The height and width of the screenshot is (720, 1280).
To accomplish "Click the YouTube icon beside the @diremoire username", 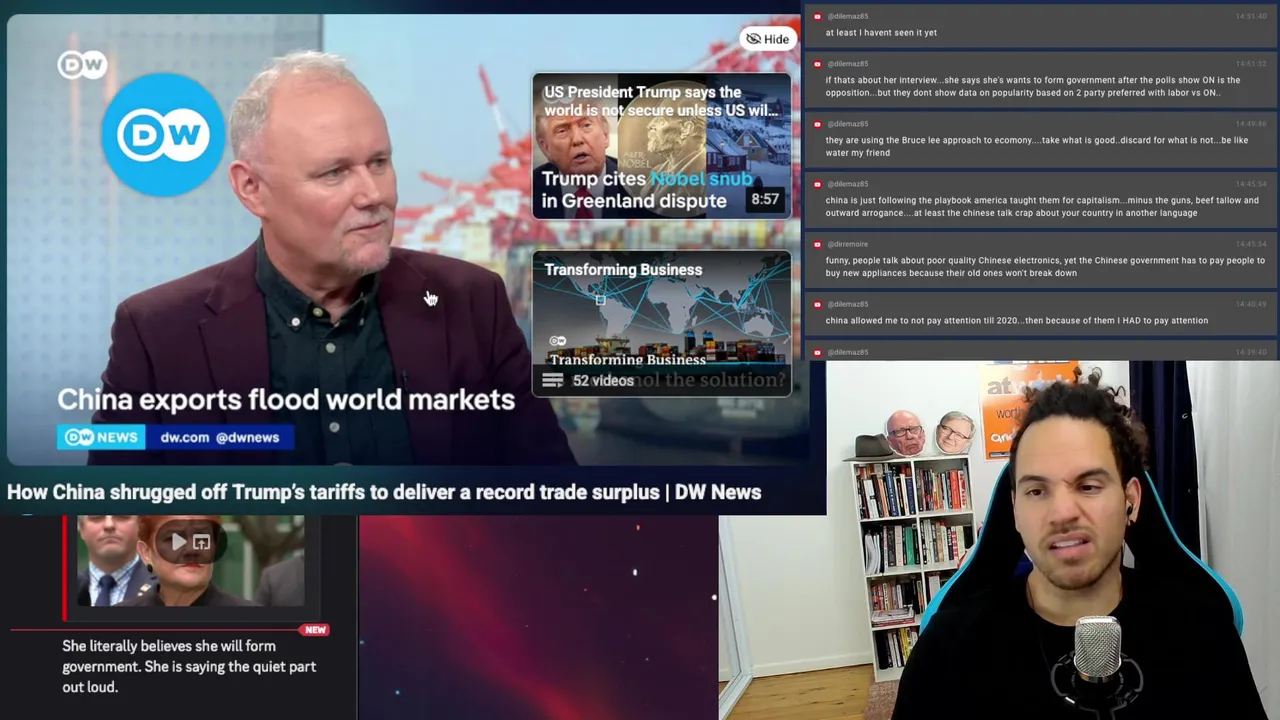I will [817, 244].
